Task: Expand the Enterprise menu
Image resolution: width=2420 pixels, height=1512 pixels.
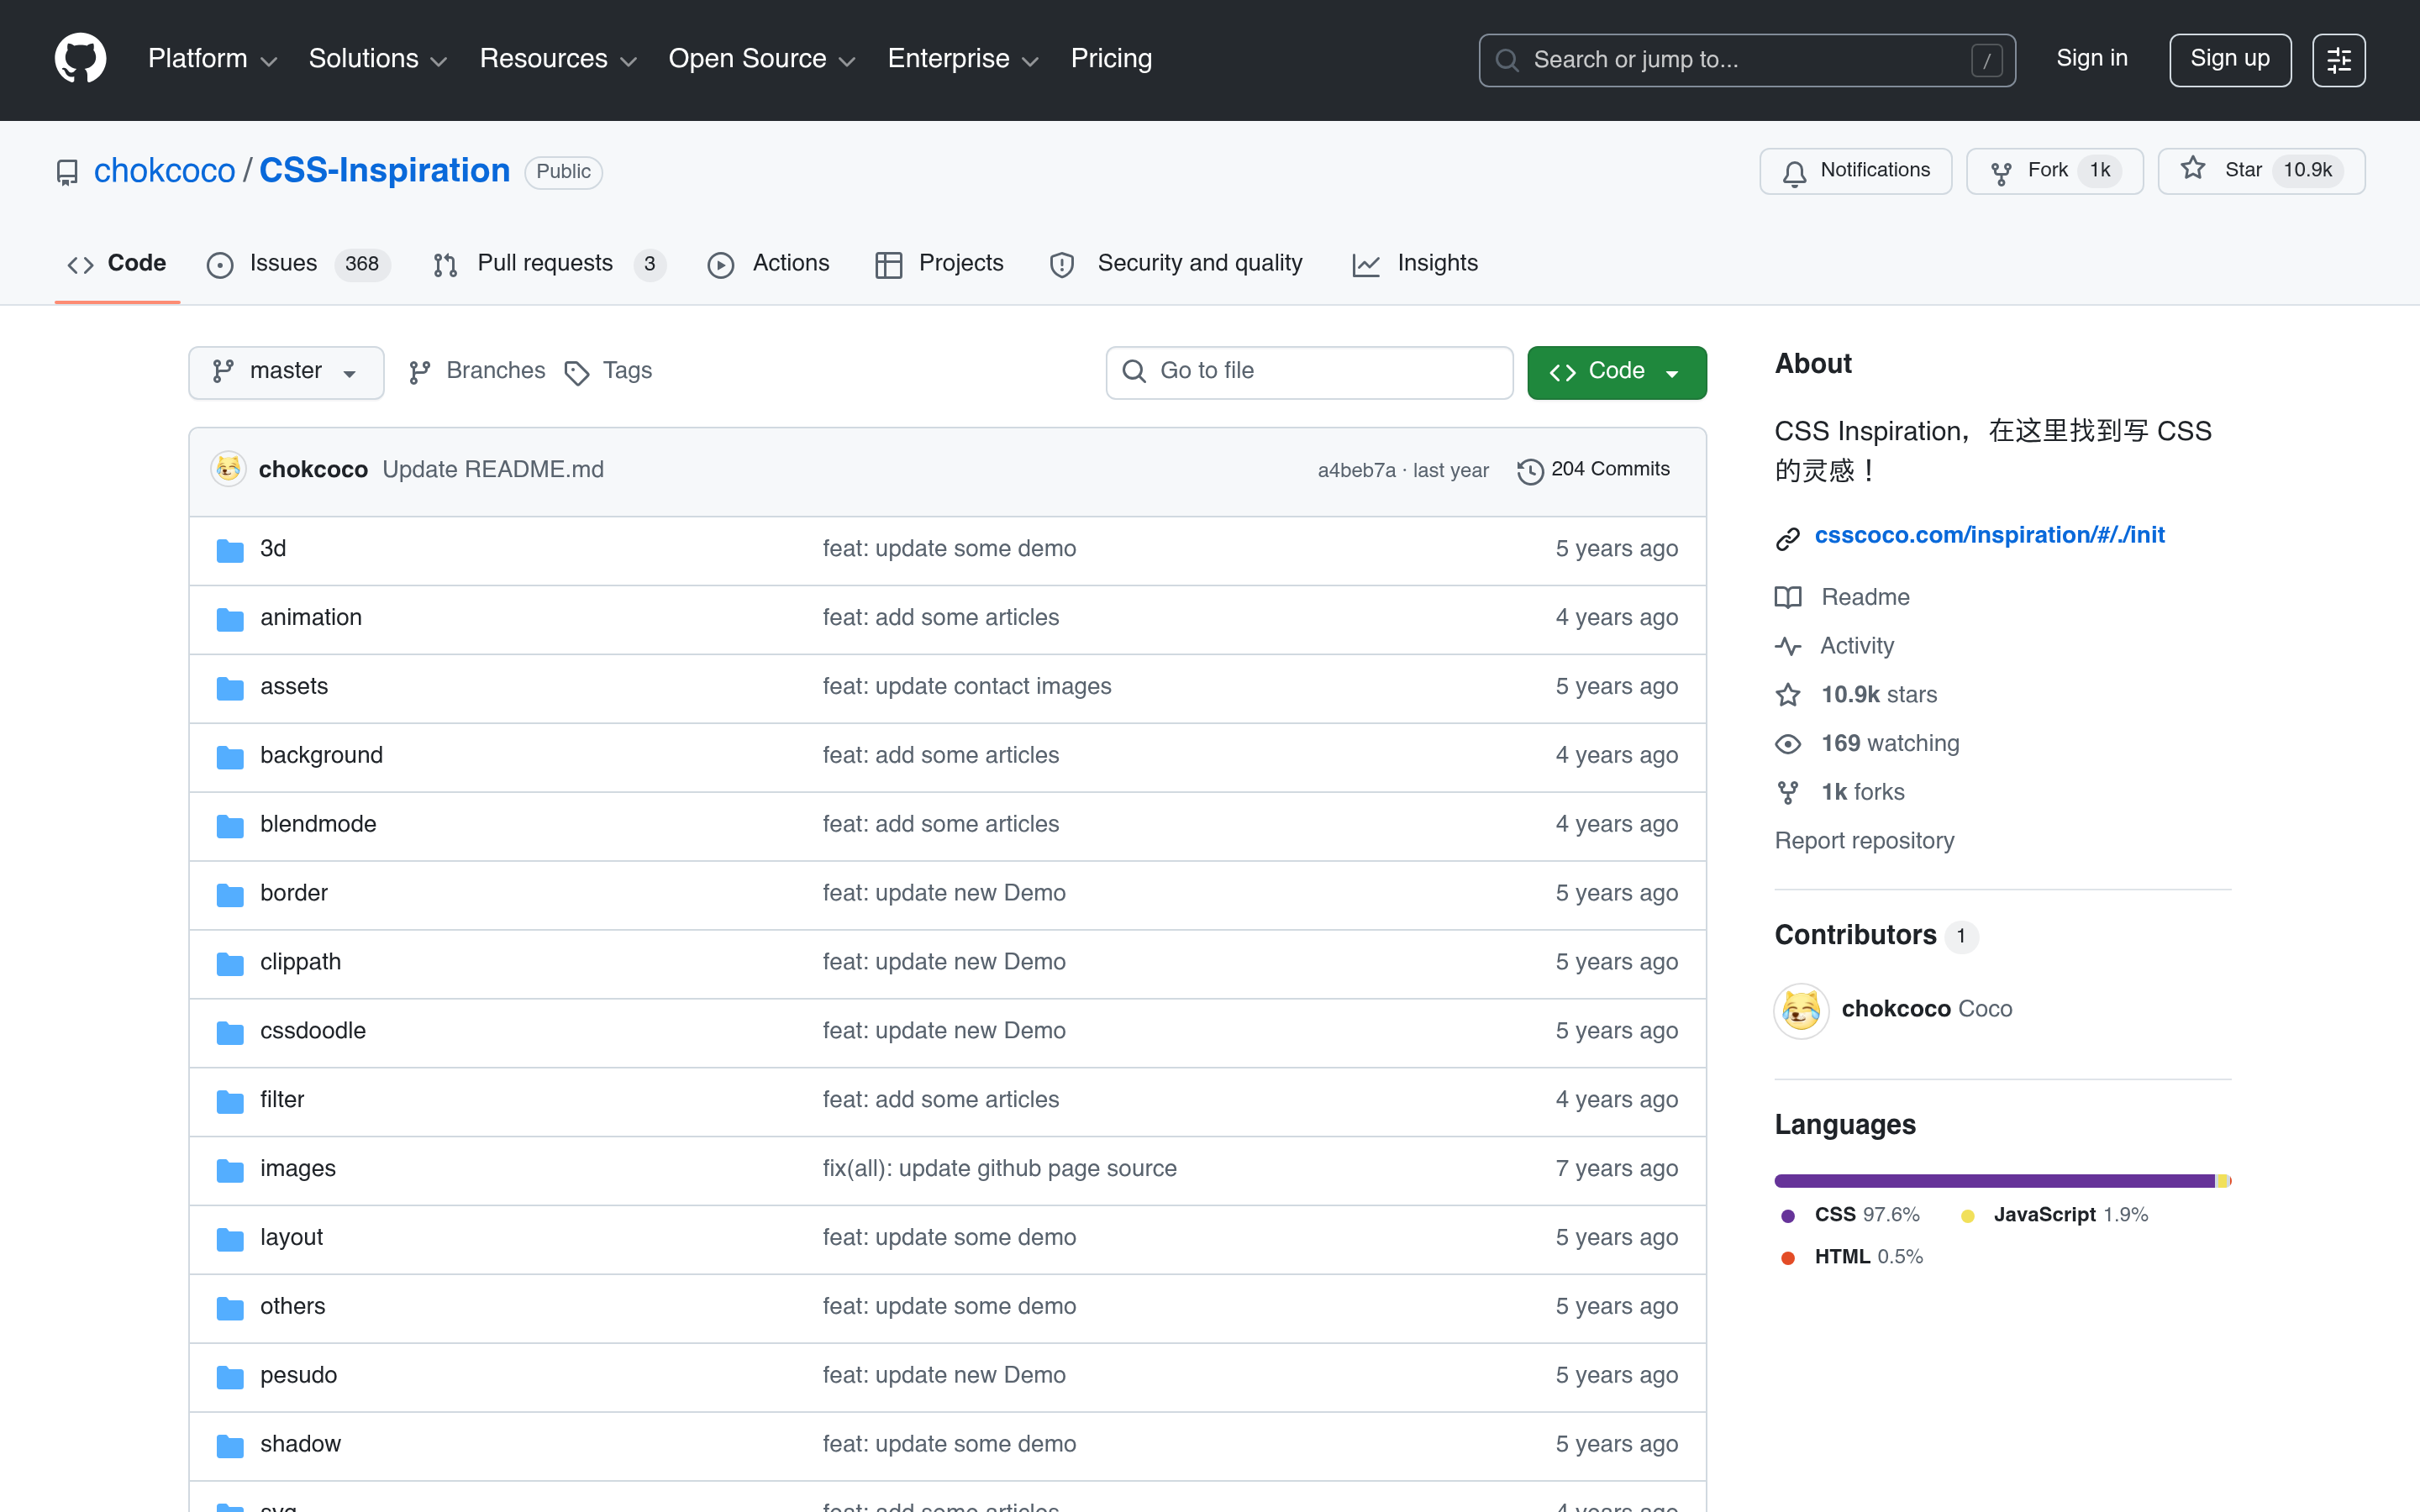Action: point(963,59)
